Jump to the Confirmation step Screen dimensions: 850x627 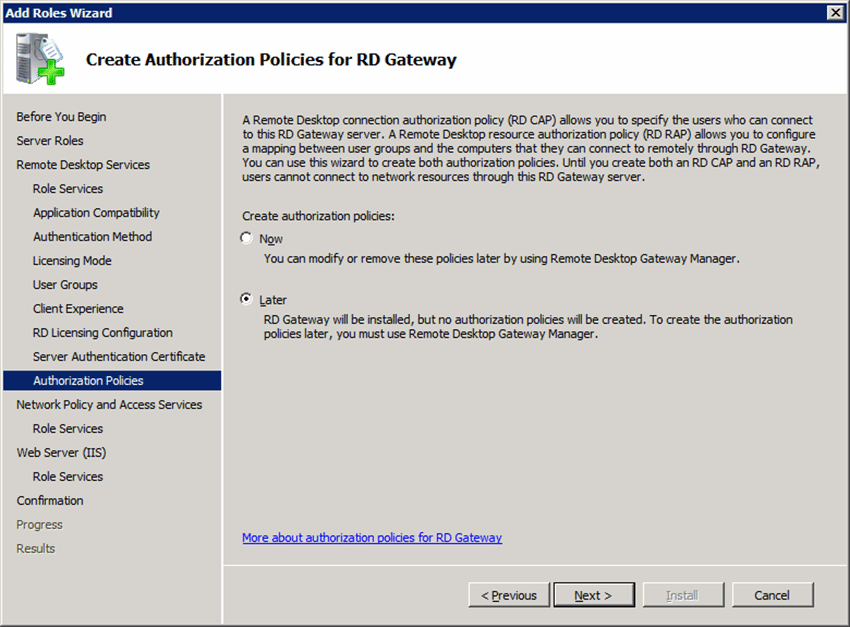coord(50,501)
